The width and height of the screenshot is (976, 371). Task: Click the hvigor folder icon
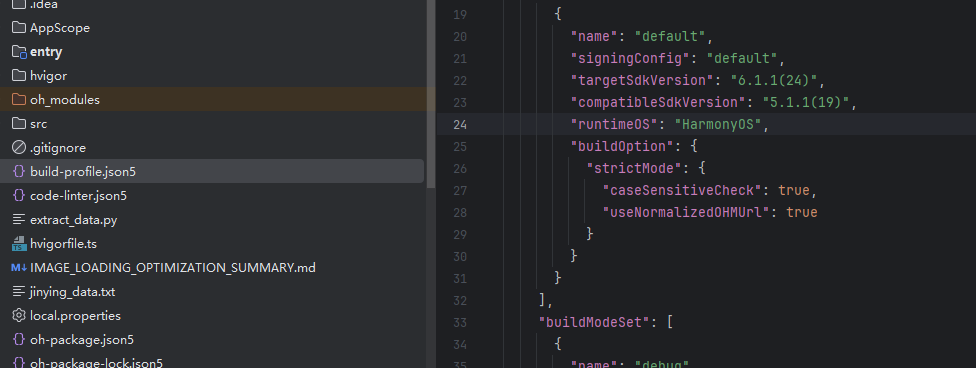tap(19, 76)
